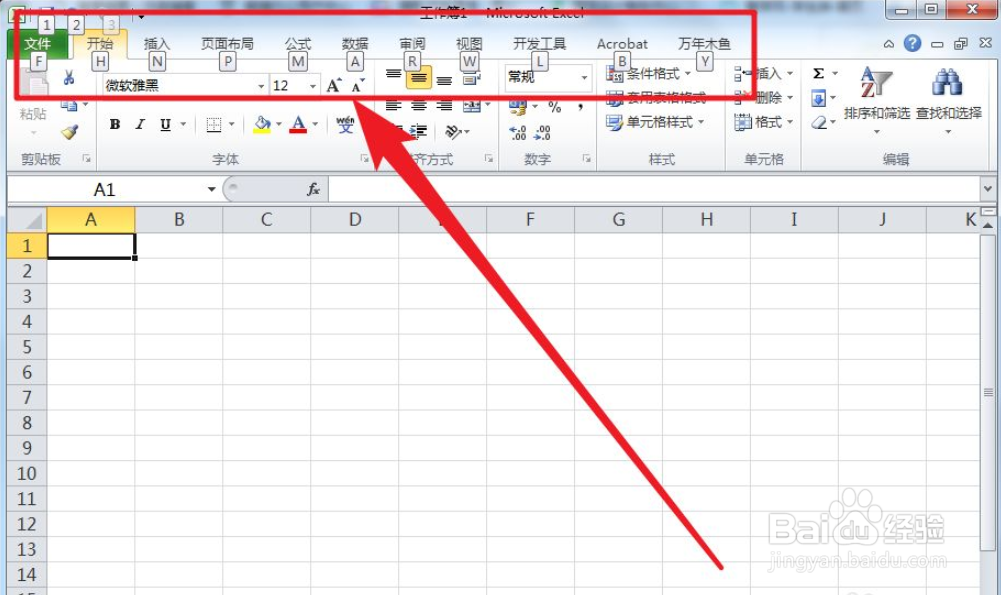Open the 单元格样式 dropdown
The image size is (1001, 595).
tap(656, 121)
